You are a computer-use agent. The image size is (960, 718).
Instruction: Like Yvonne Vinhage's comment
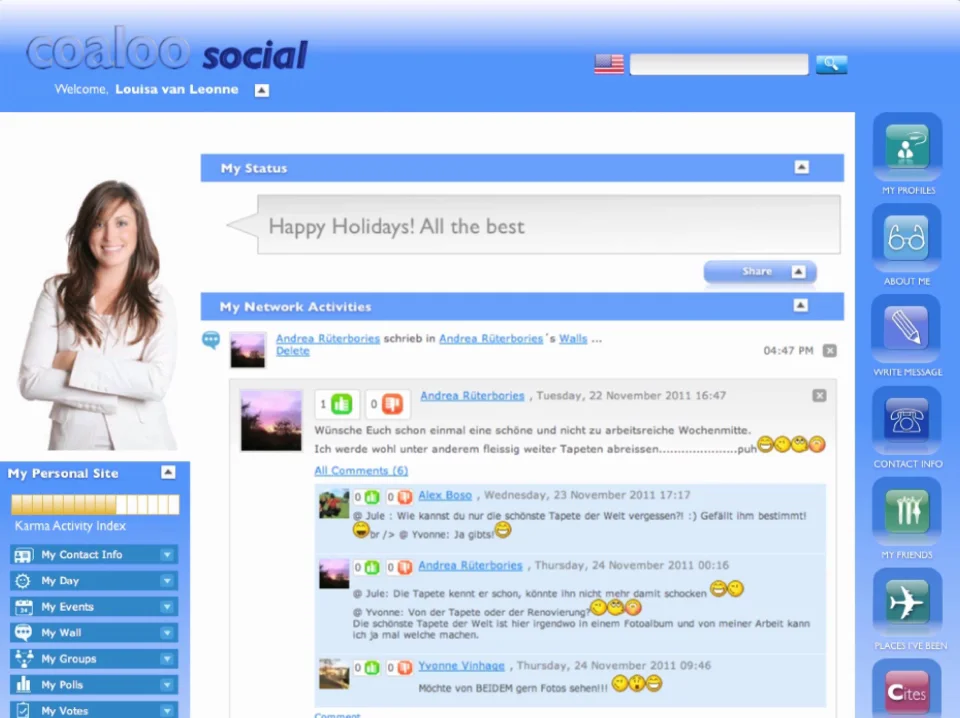tap(372, 668)
